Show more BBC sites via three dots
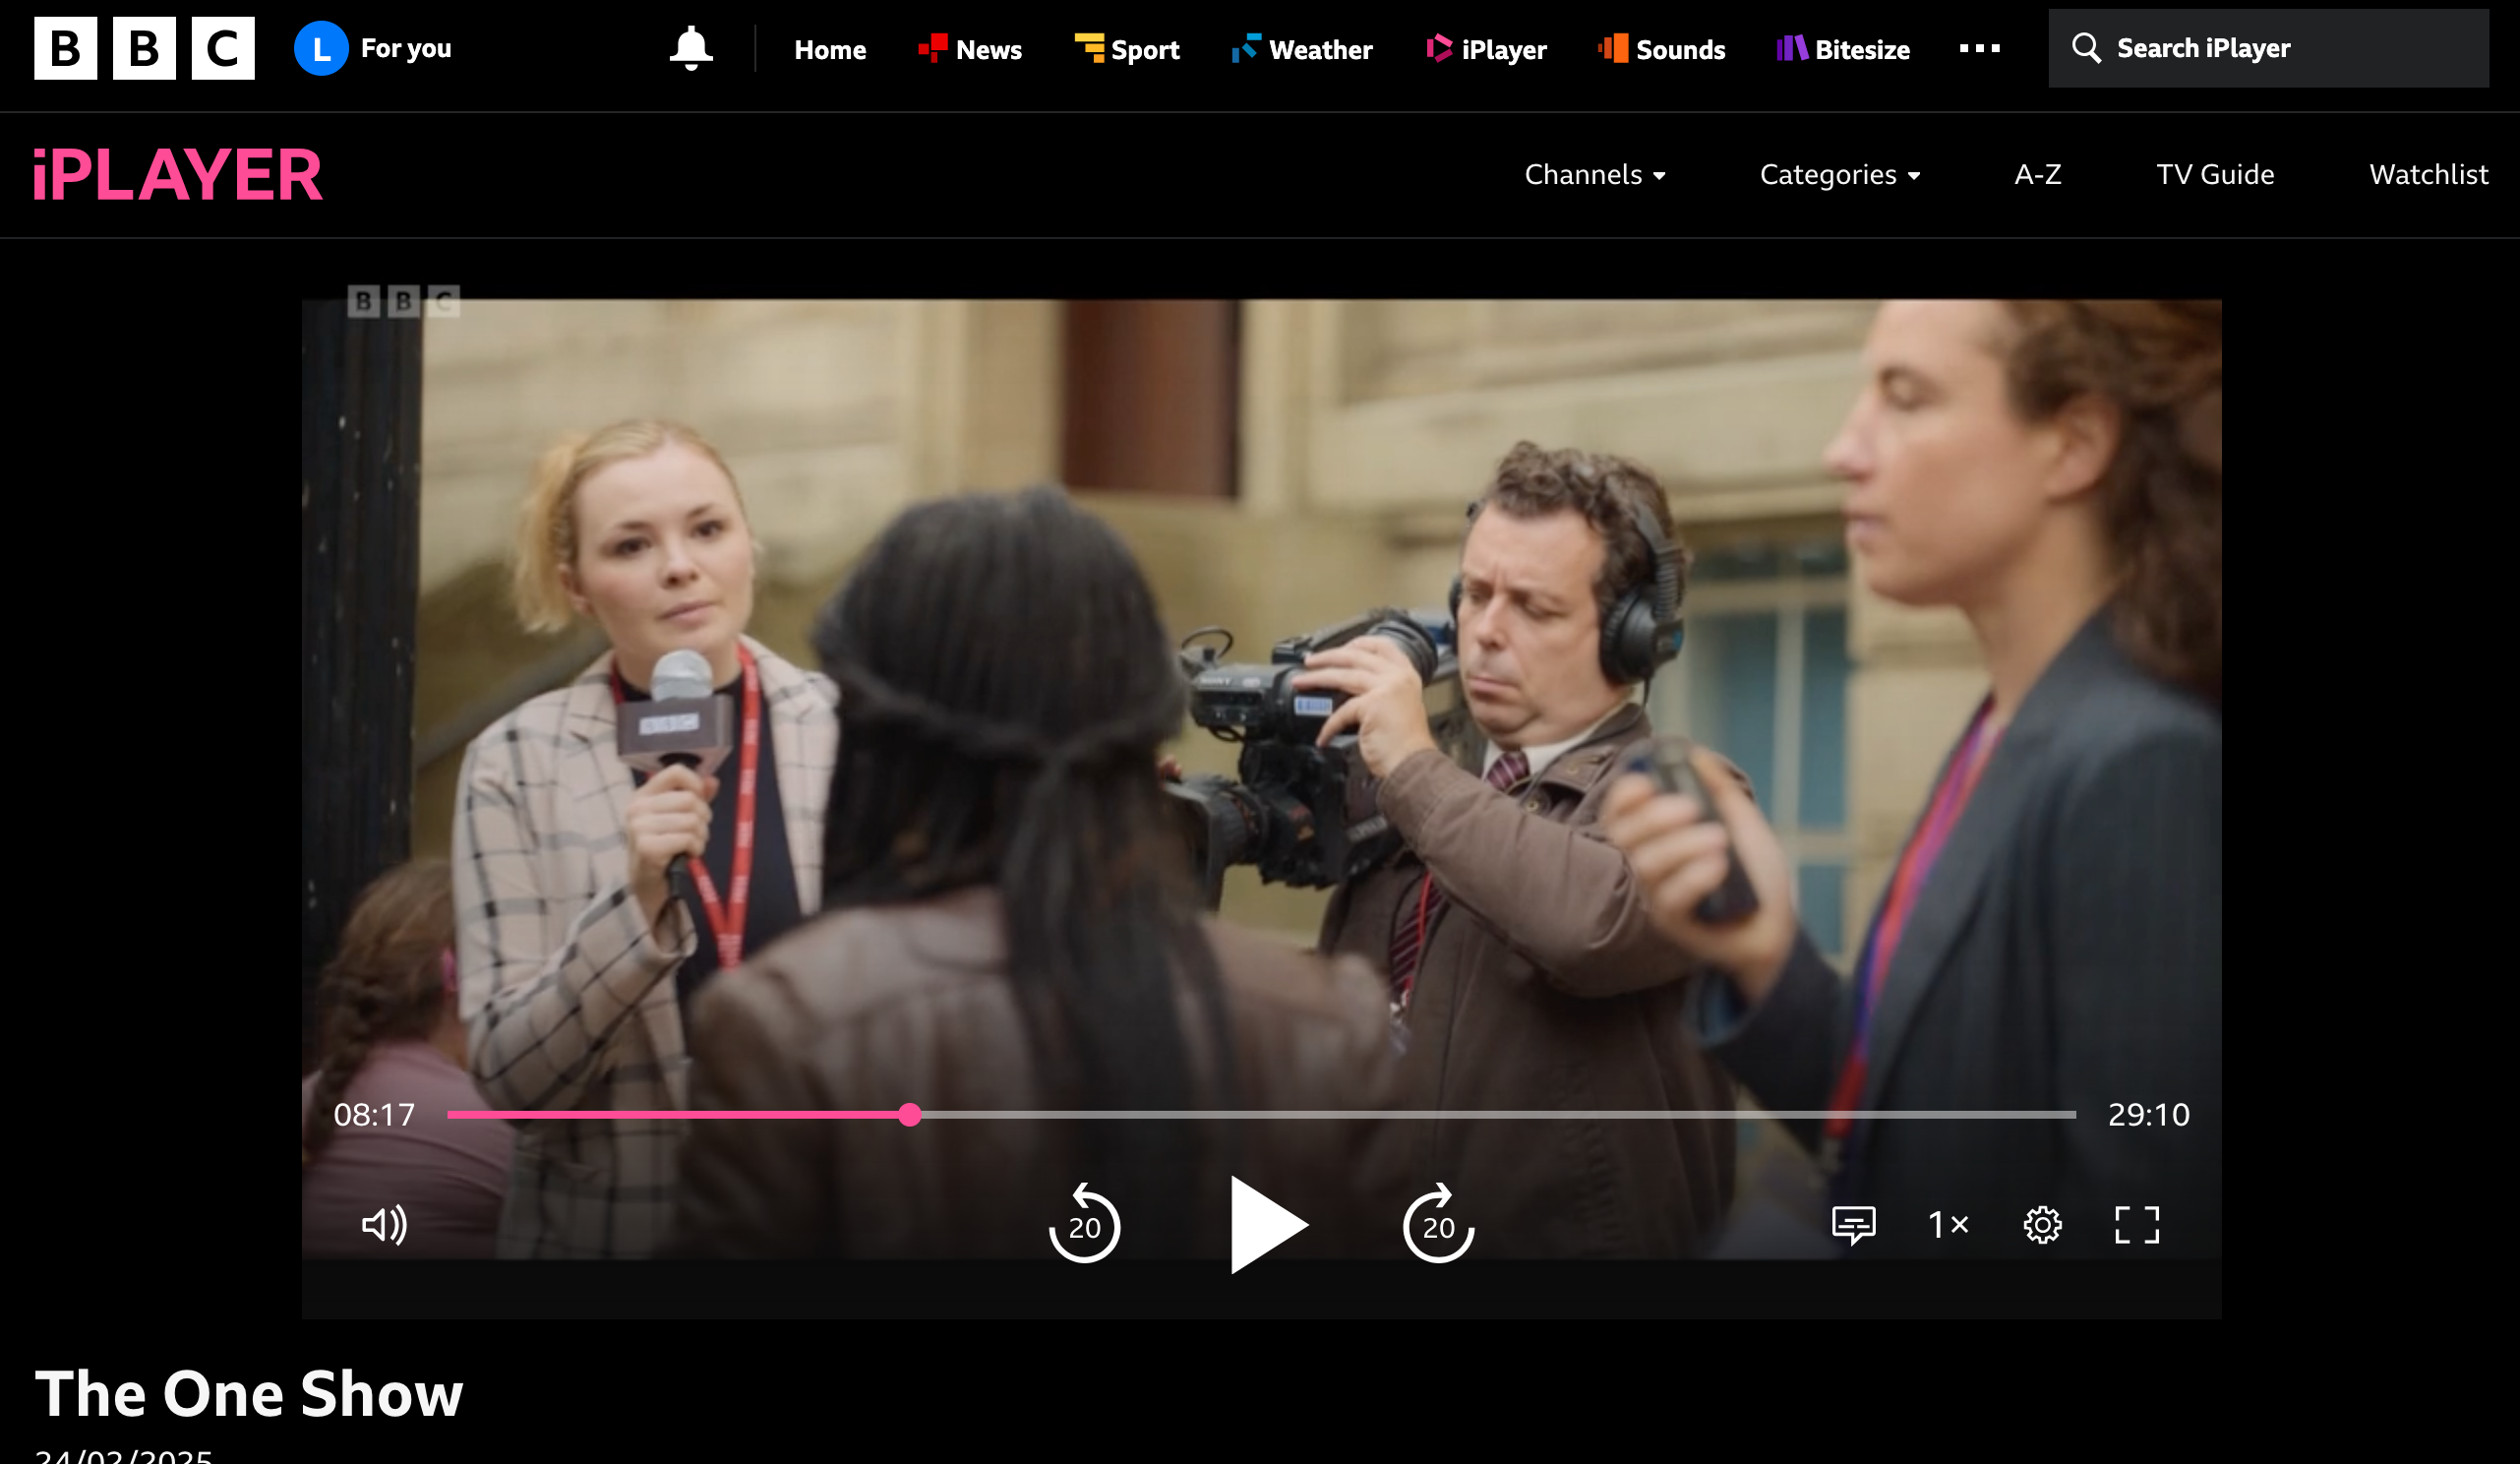Image resolution: width=2520 pixels, height=1464 pixels. coord(1979,48)
